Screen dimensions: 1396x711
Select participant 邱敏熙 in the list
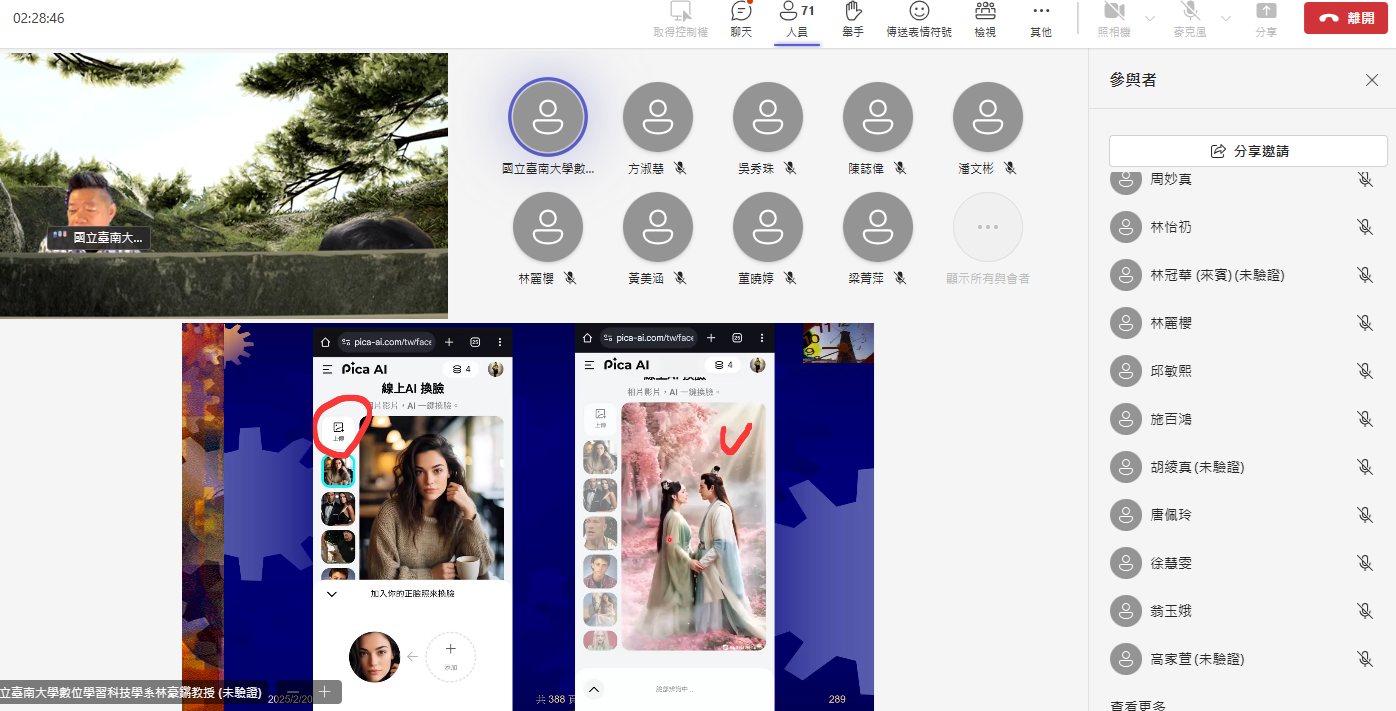pyautogui.click(x=1242, y=371)
